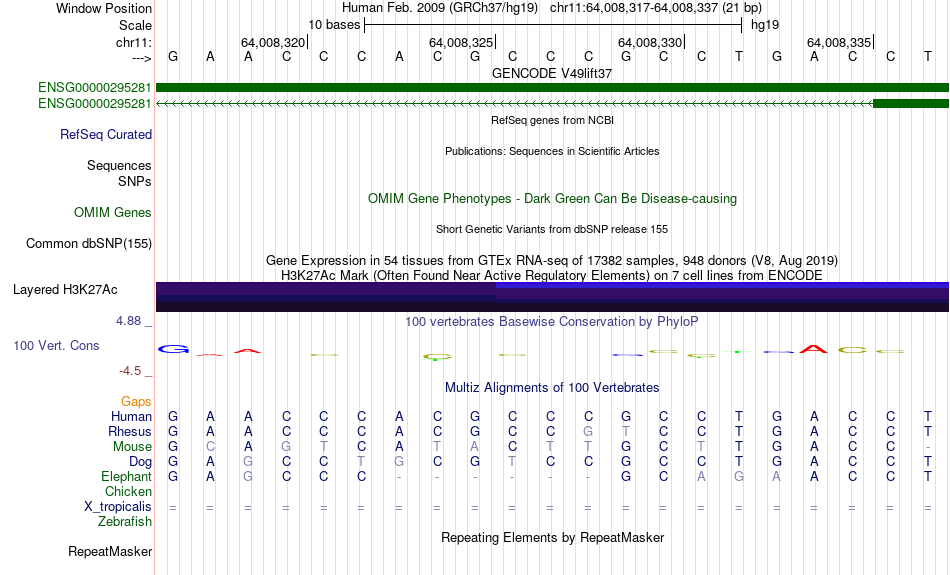Click Multiz Alignments of 100 Vertebrates title
This screenshot has height=575, width=950.
coord(552,388)
